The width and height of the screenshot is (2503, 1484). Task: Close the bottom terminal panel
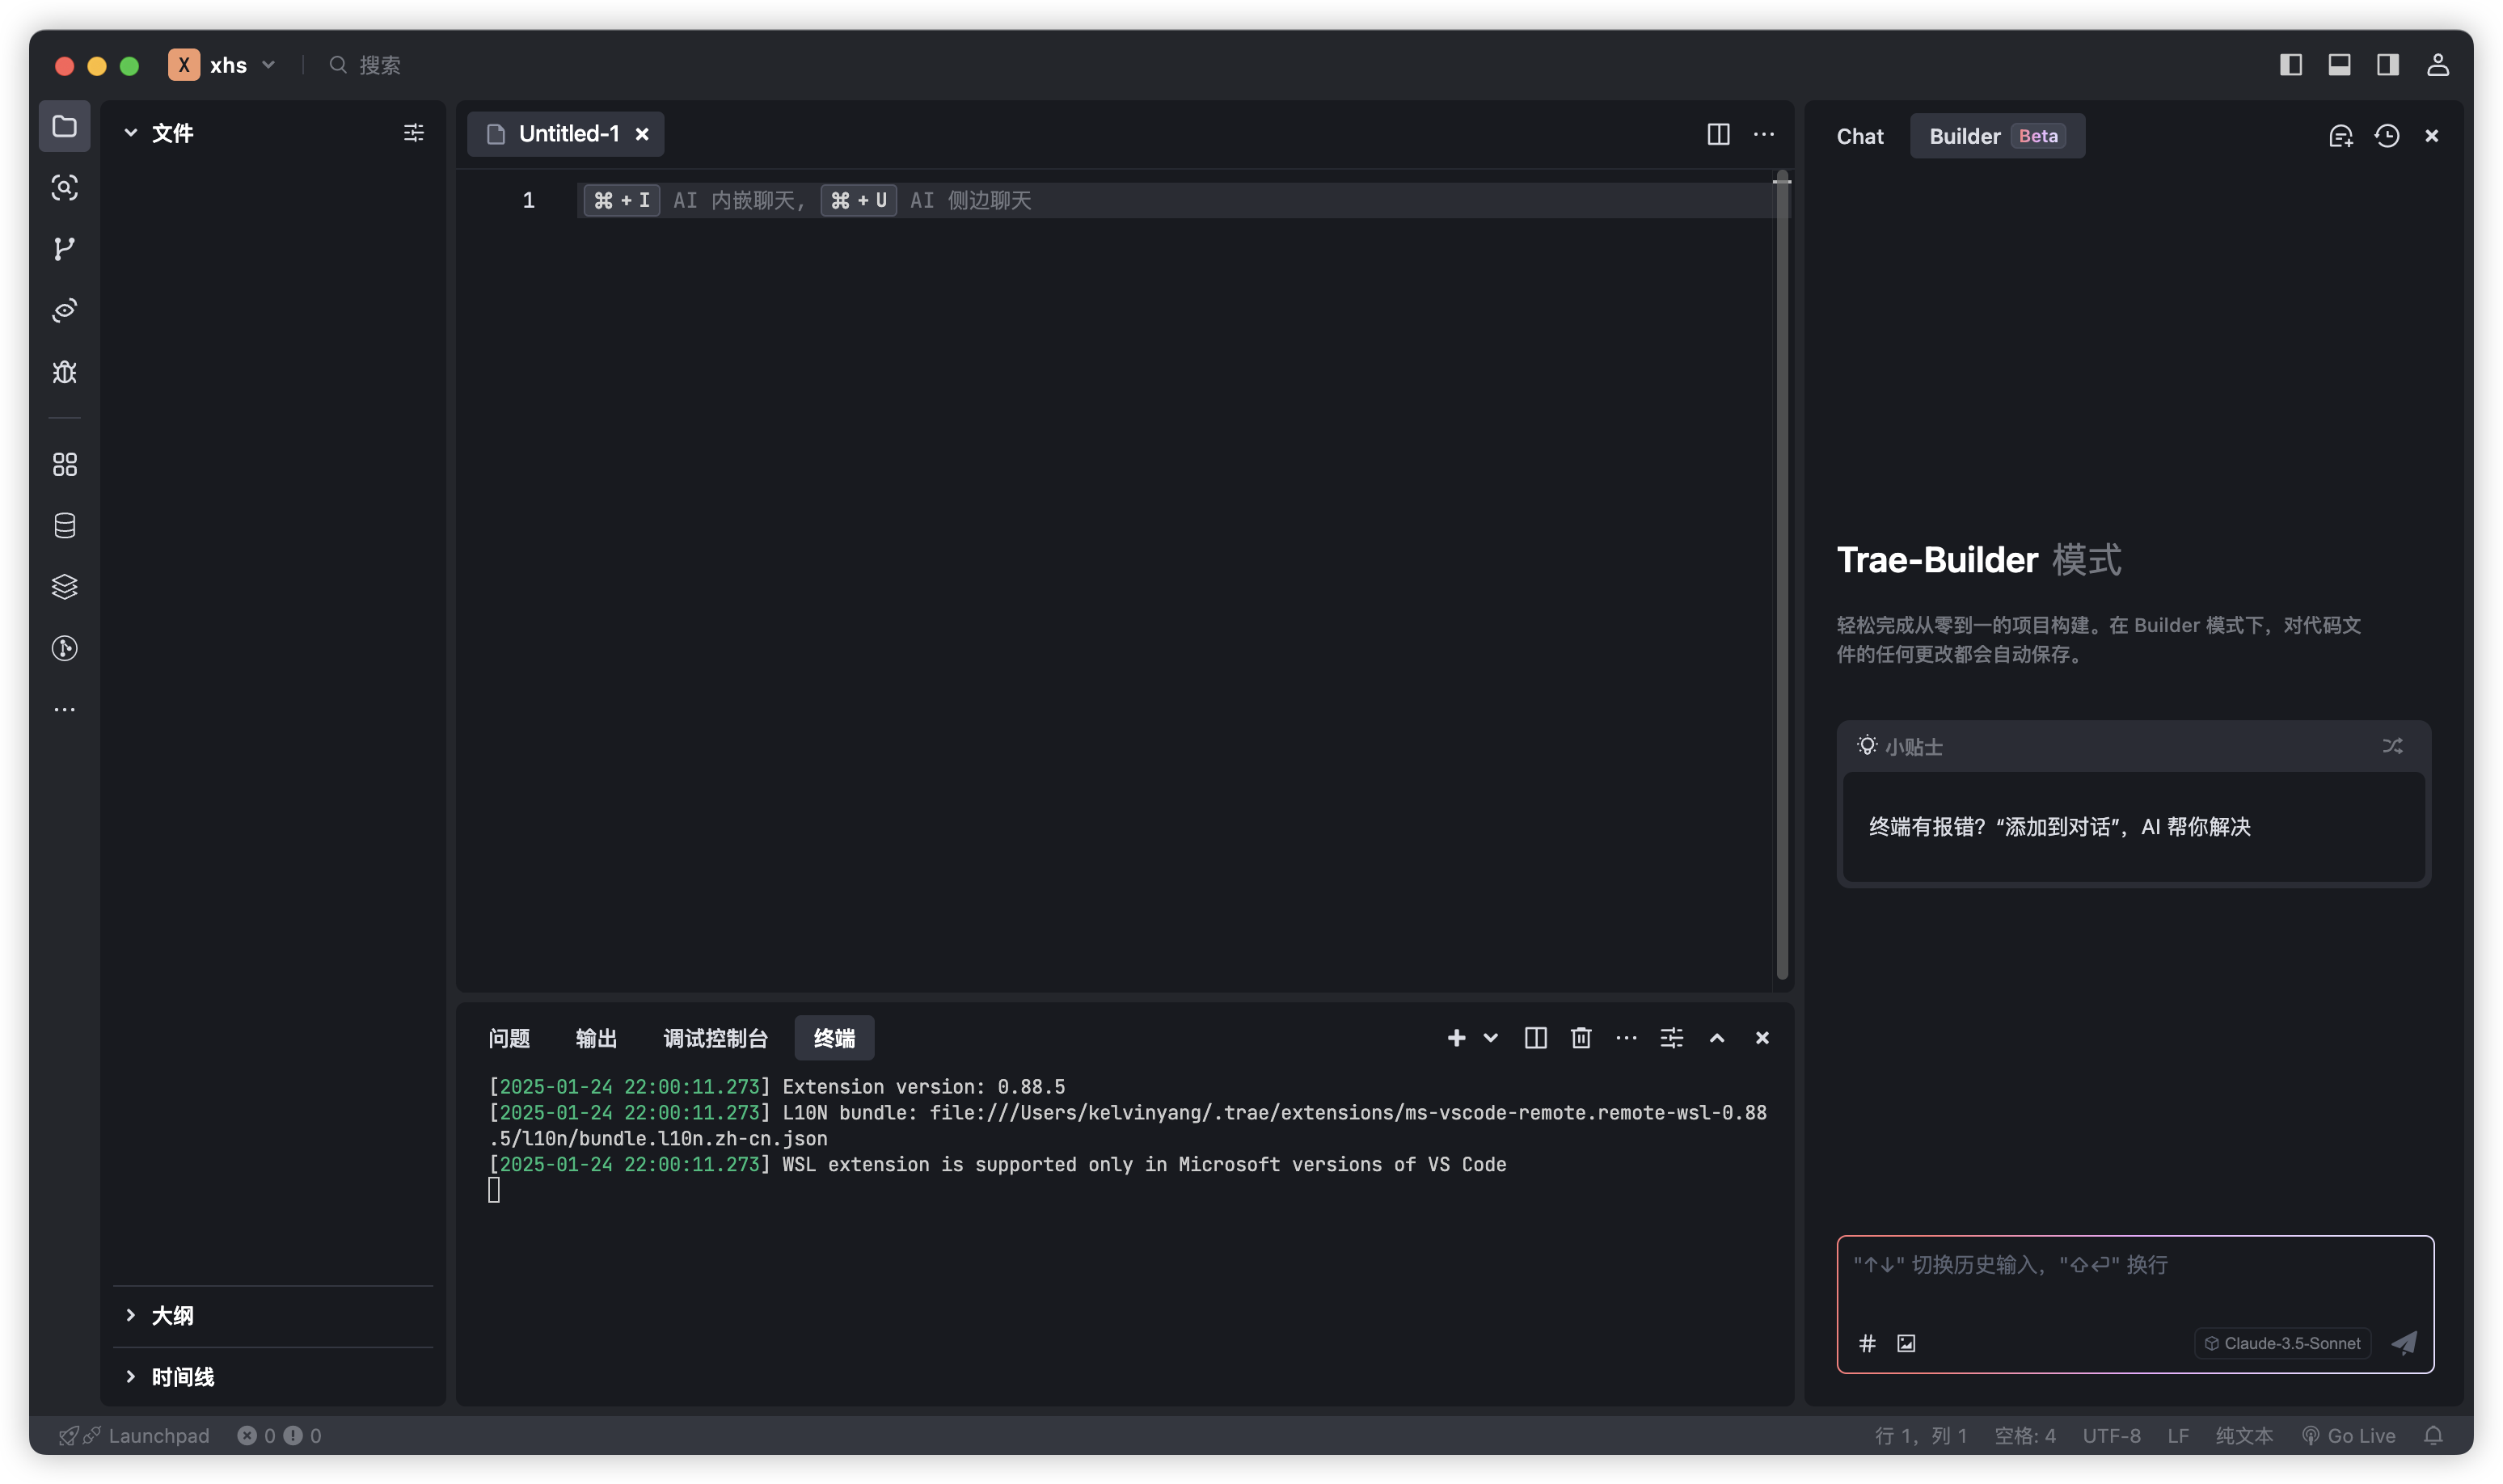[x=1762, y=1038]
